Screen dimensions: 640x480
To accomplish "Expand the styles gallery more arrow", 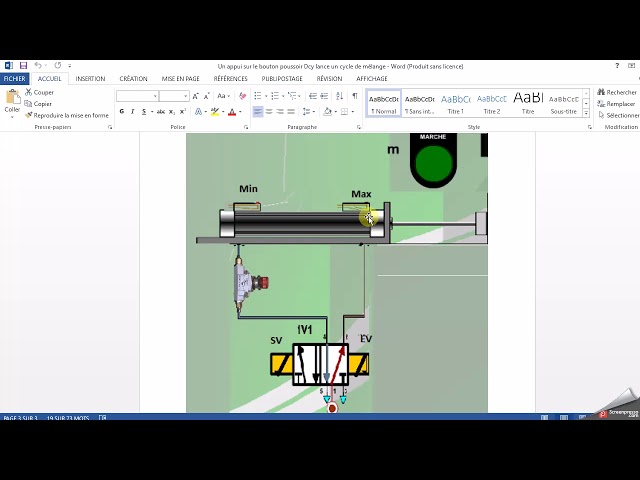I will click(x=586, y=113).
